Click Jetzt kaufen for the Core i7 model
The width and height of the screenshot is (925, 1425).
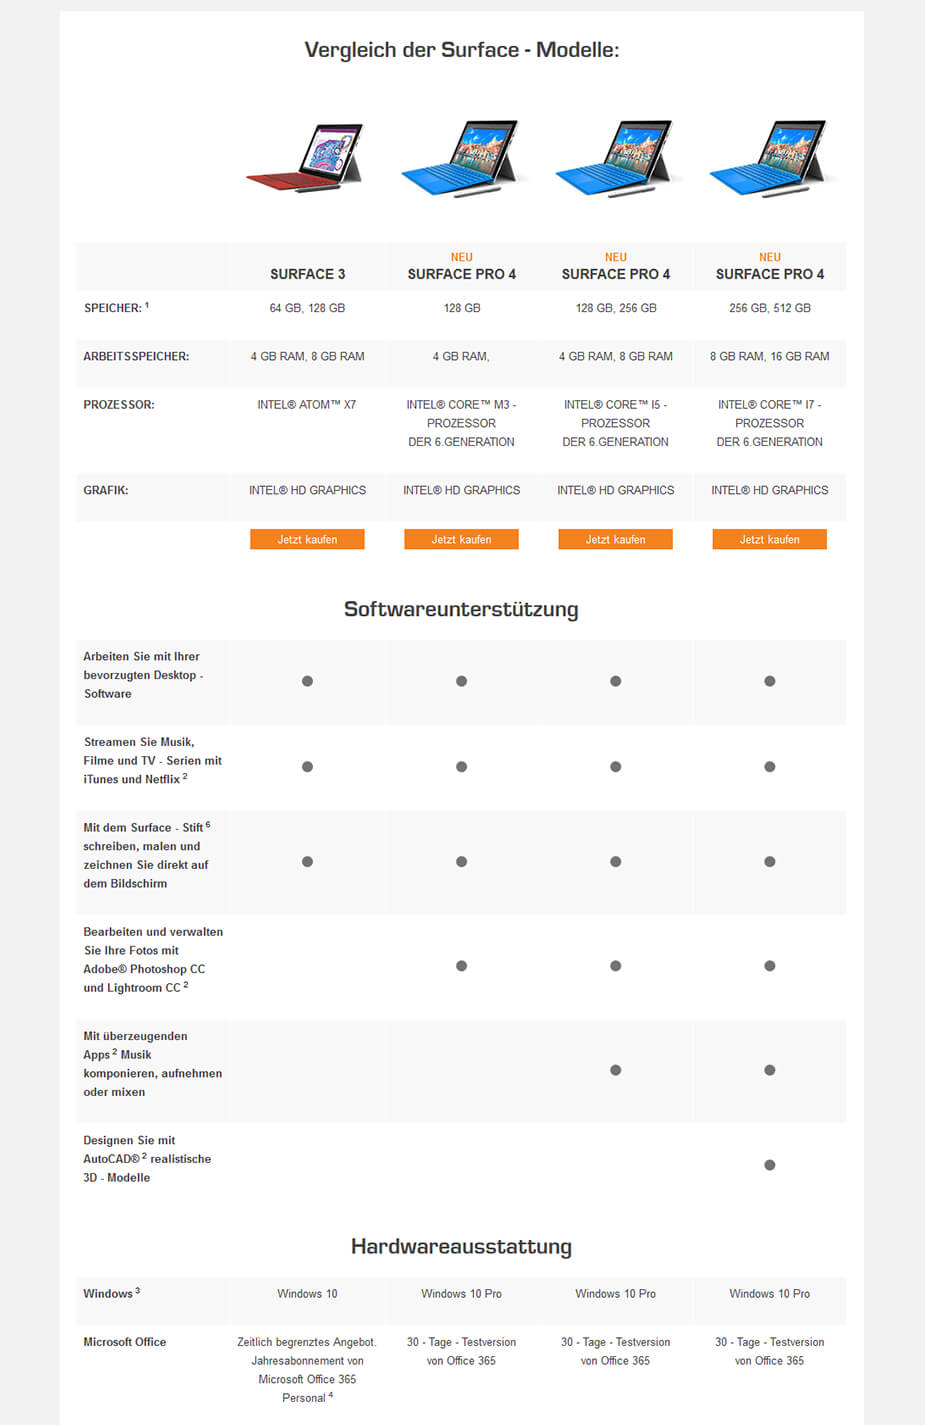pos(770,539)
